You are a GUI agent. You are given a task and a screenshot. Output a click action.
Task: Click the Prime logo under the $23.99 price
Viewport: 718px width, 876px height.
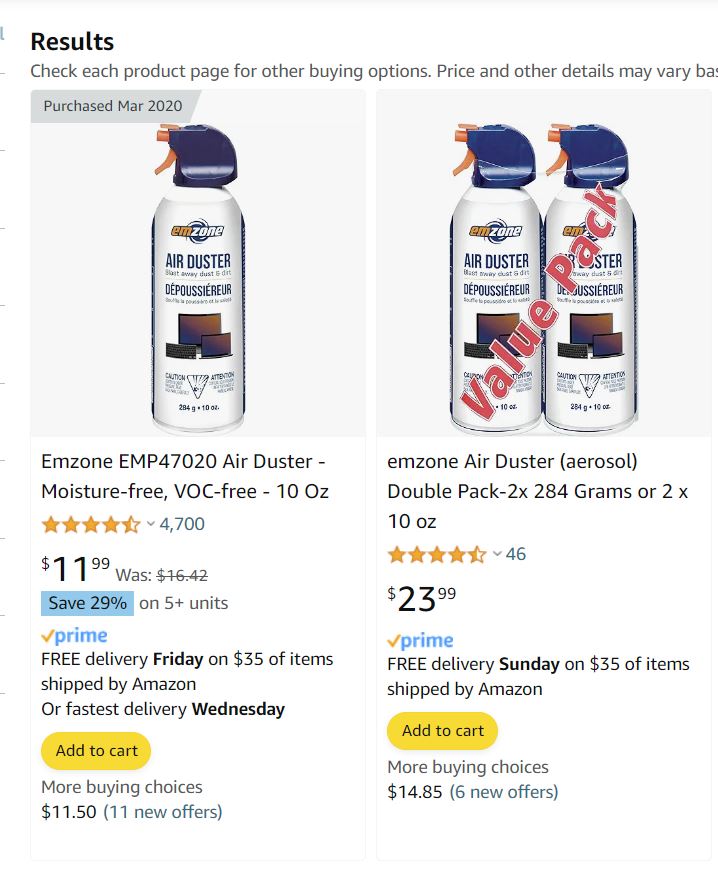[x=420, y=641]
